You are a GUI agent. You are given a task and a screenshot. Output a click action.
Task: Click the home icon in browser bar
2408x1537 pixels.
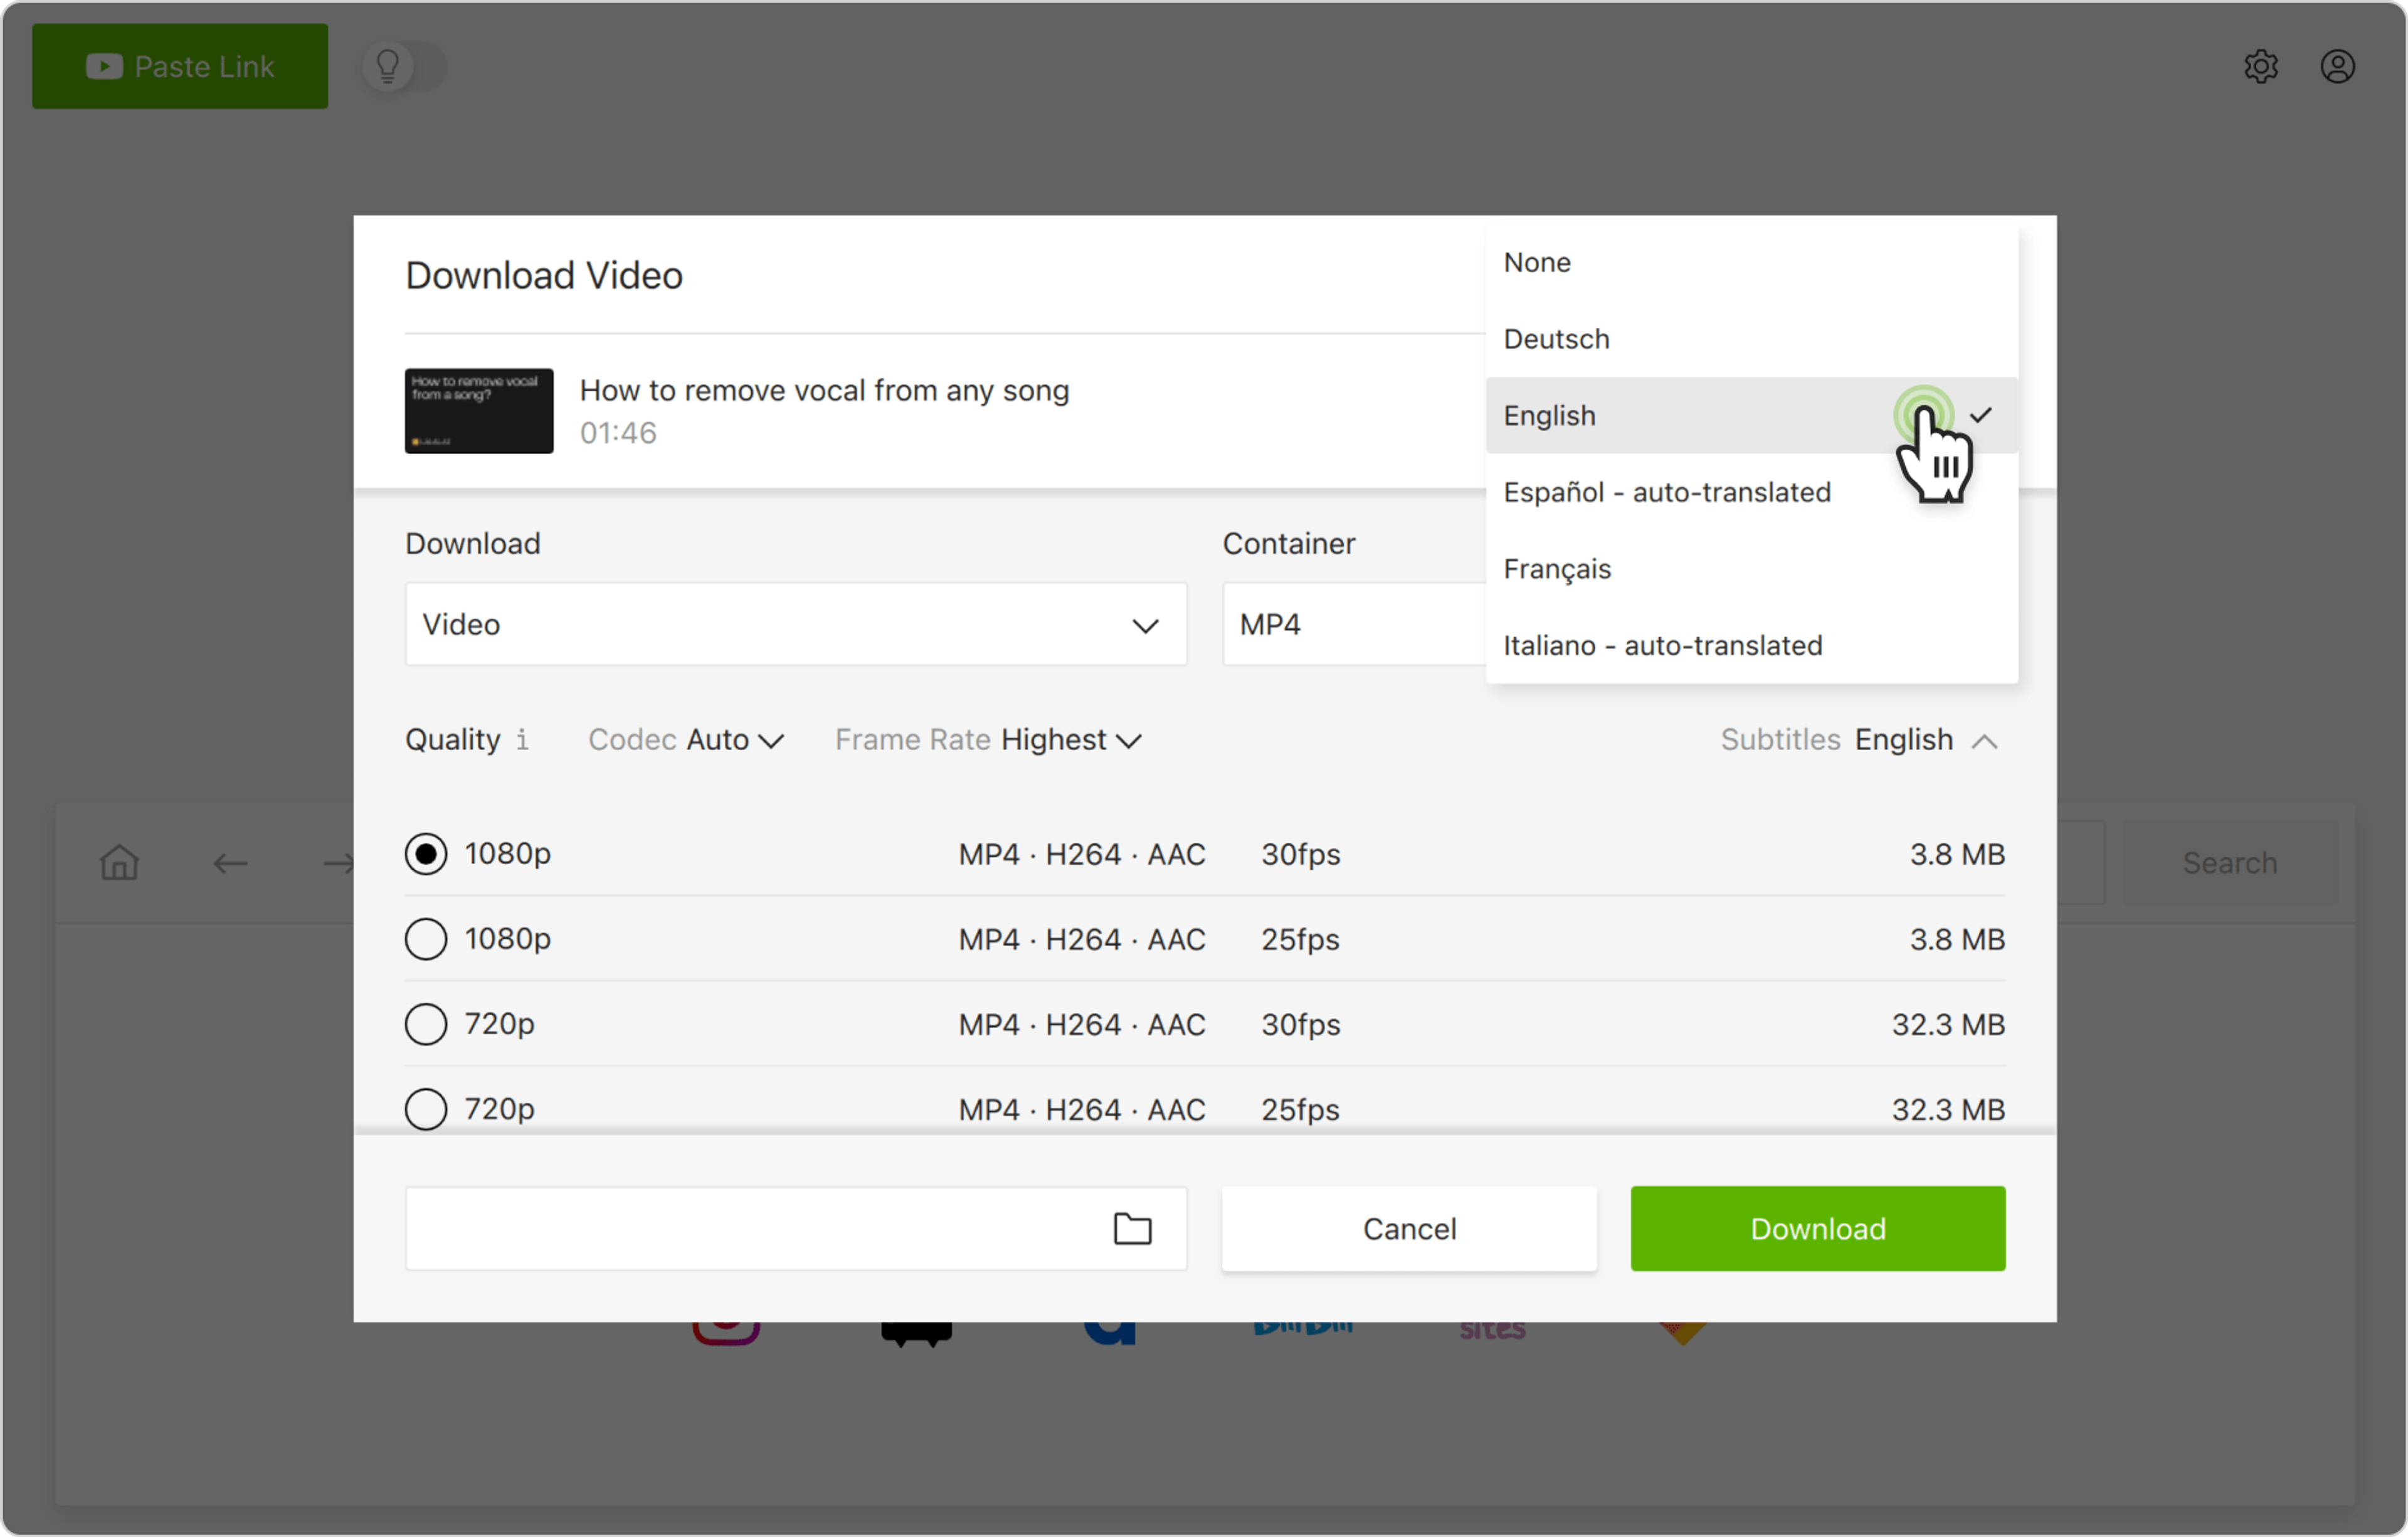click(x=119, y=862)
